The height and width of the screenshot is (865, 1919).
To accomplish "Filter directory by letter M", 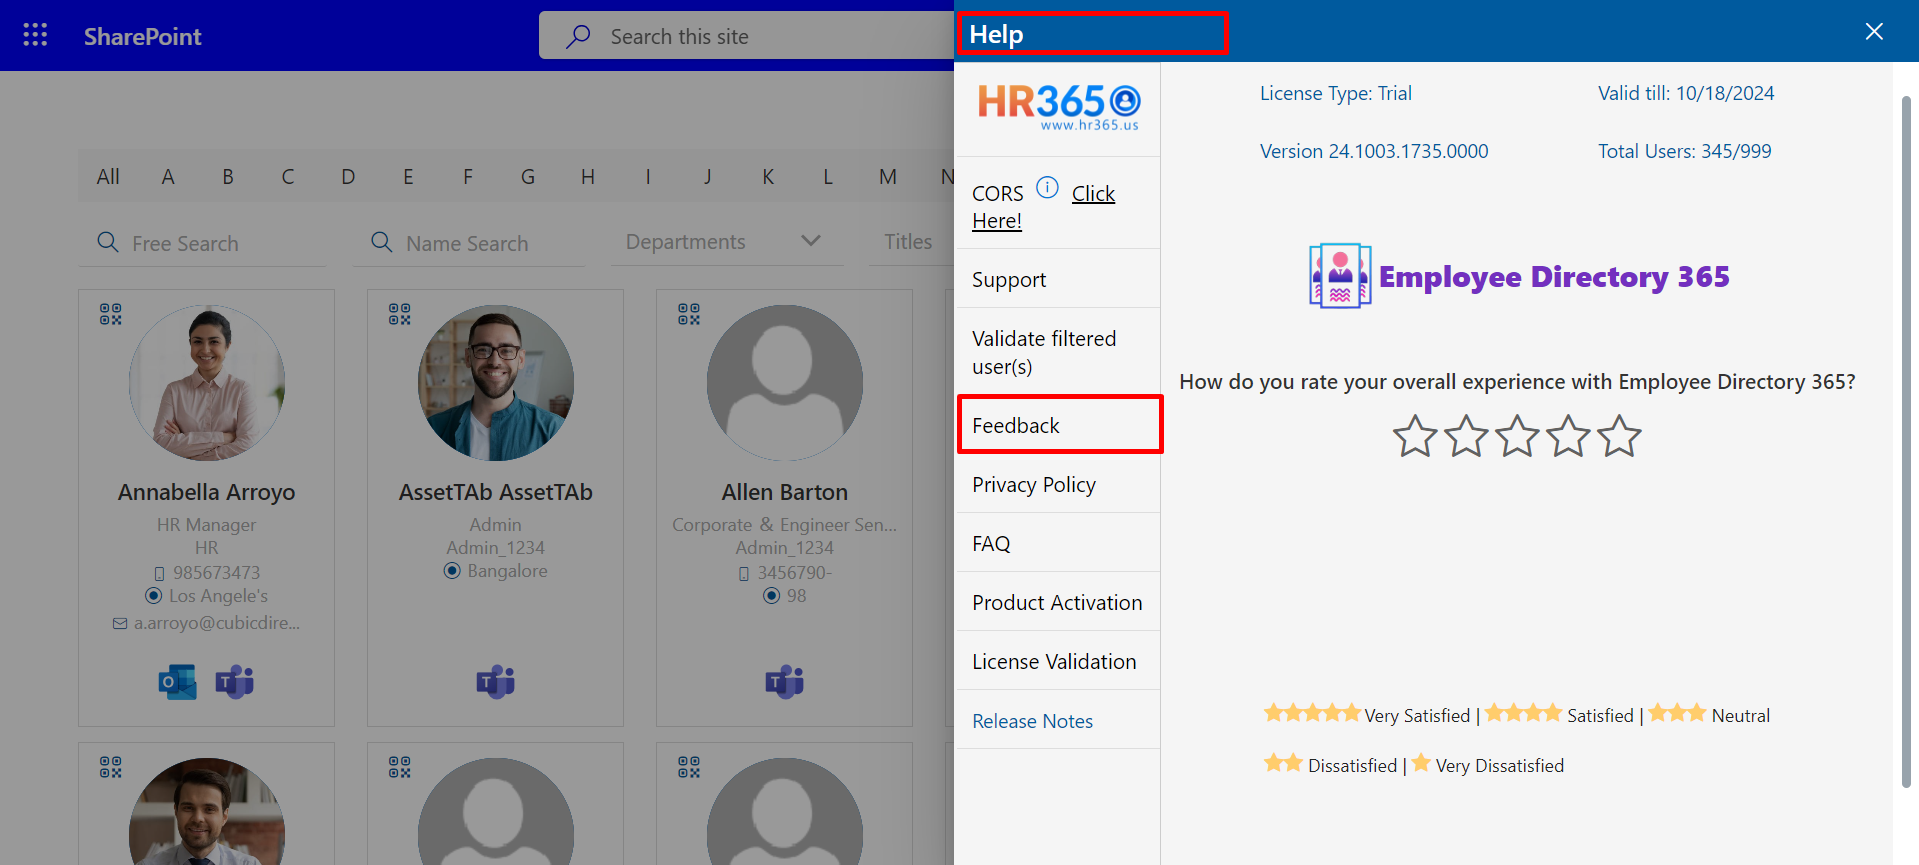I will pyautogui.click(x=888, y=177).
